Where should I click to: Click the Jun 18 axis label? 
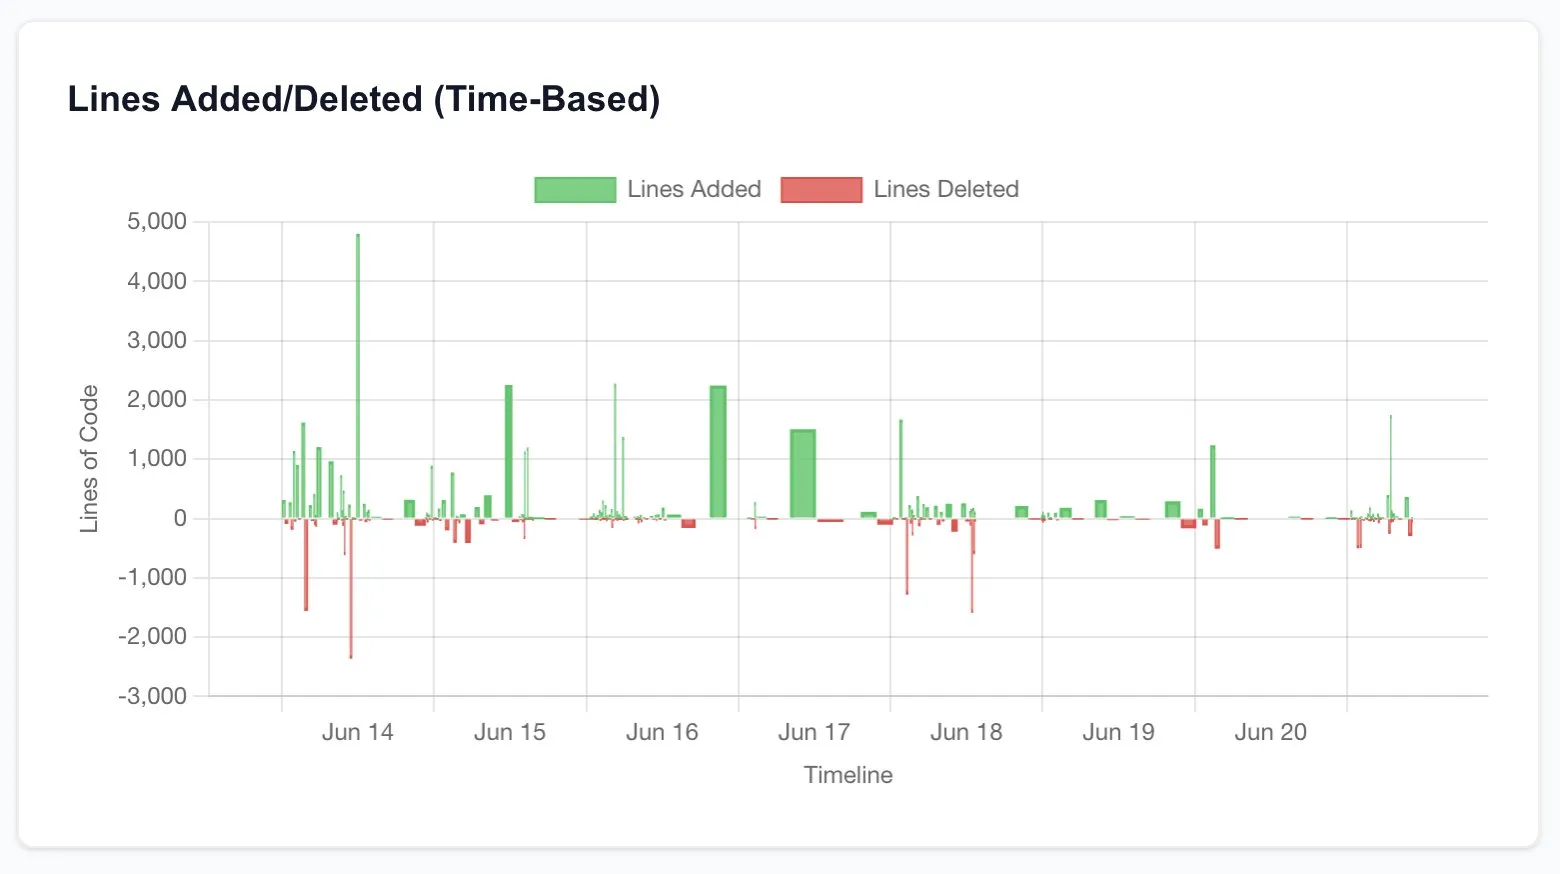[966, 732]
